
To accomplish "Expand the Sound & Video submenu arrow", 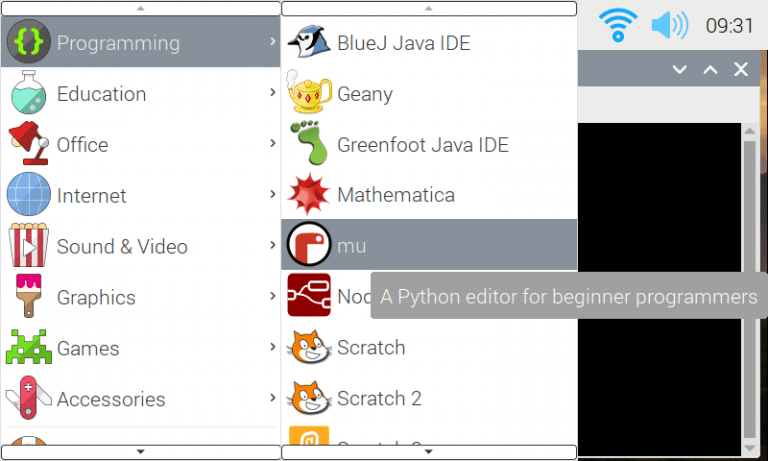I will click(x=272, y=246).
